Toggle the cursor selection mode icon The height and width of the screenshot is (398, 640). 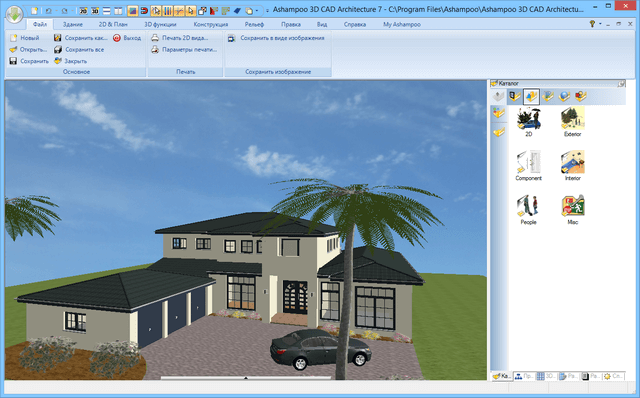[x=156, y=11]
